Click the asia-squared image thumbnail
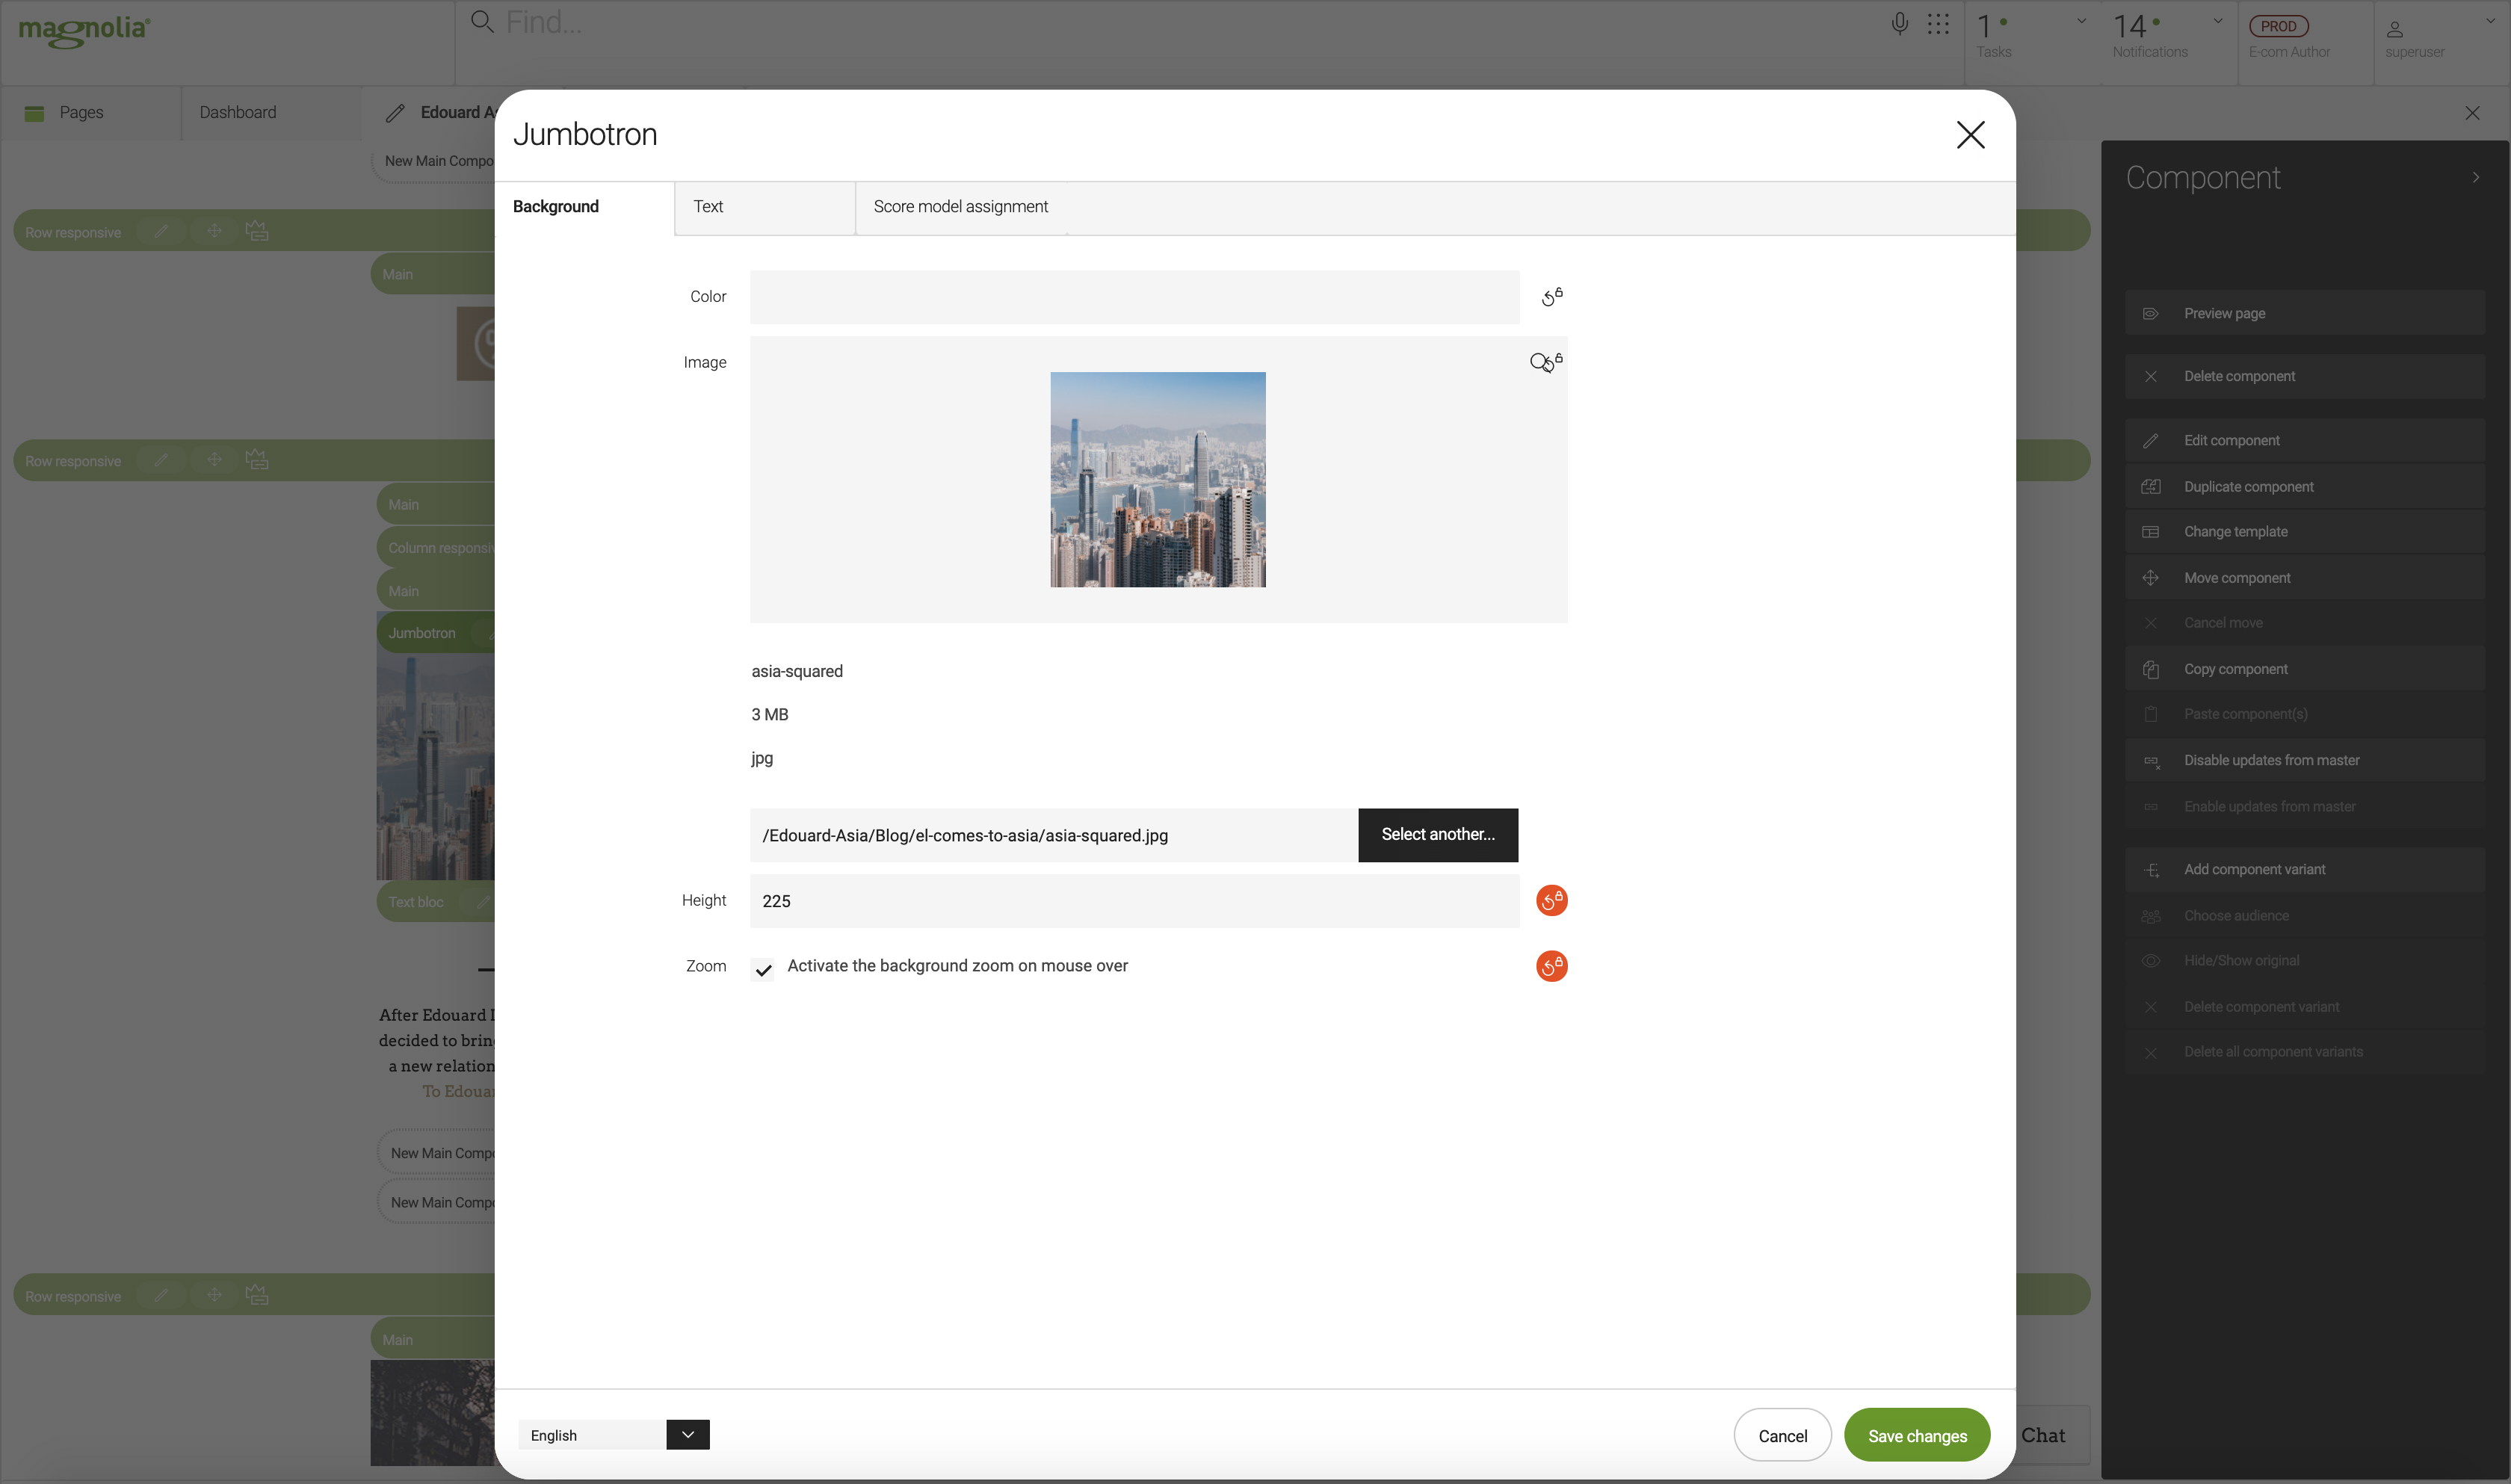The image size is (2511, 1484). pos(1157,480)
